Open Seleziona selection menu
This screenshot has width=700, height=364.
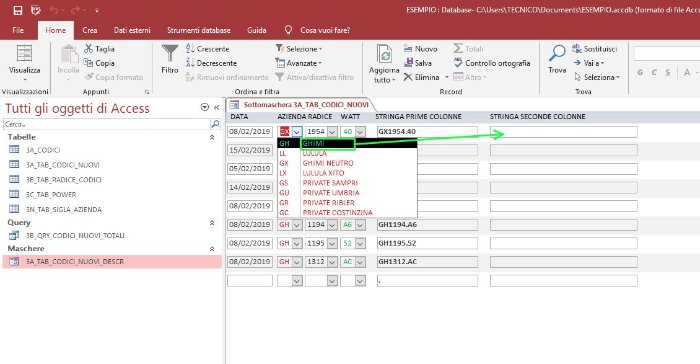597,77
